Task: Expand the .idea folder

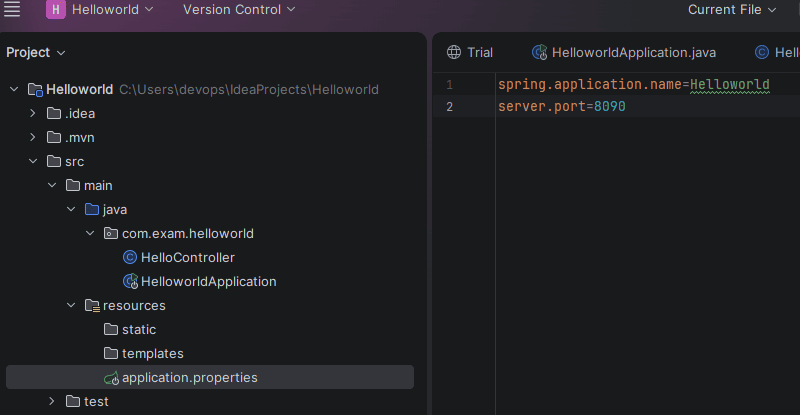Action: (x=33, y=113)
